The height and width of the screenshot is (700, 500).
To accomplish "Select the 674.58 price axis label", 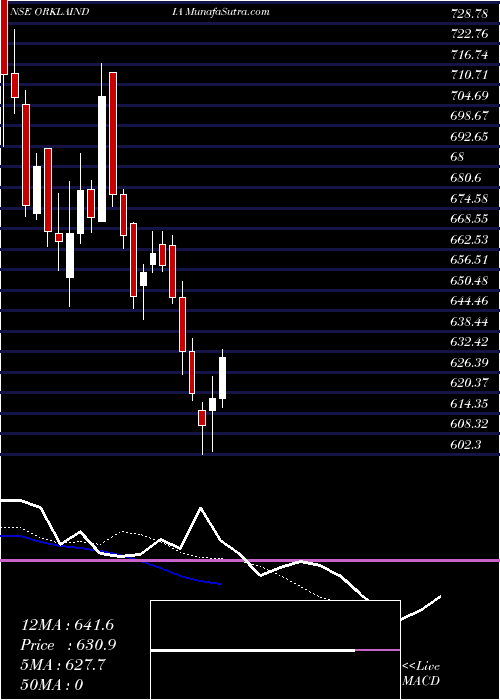I will coord(469,198).
